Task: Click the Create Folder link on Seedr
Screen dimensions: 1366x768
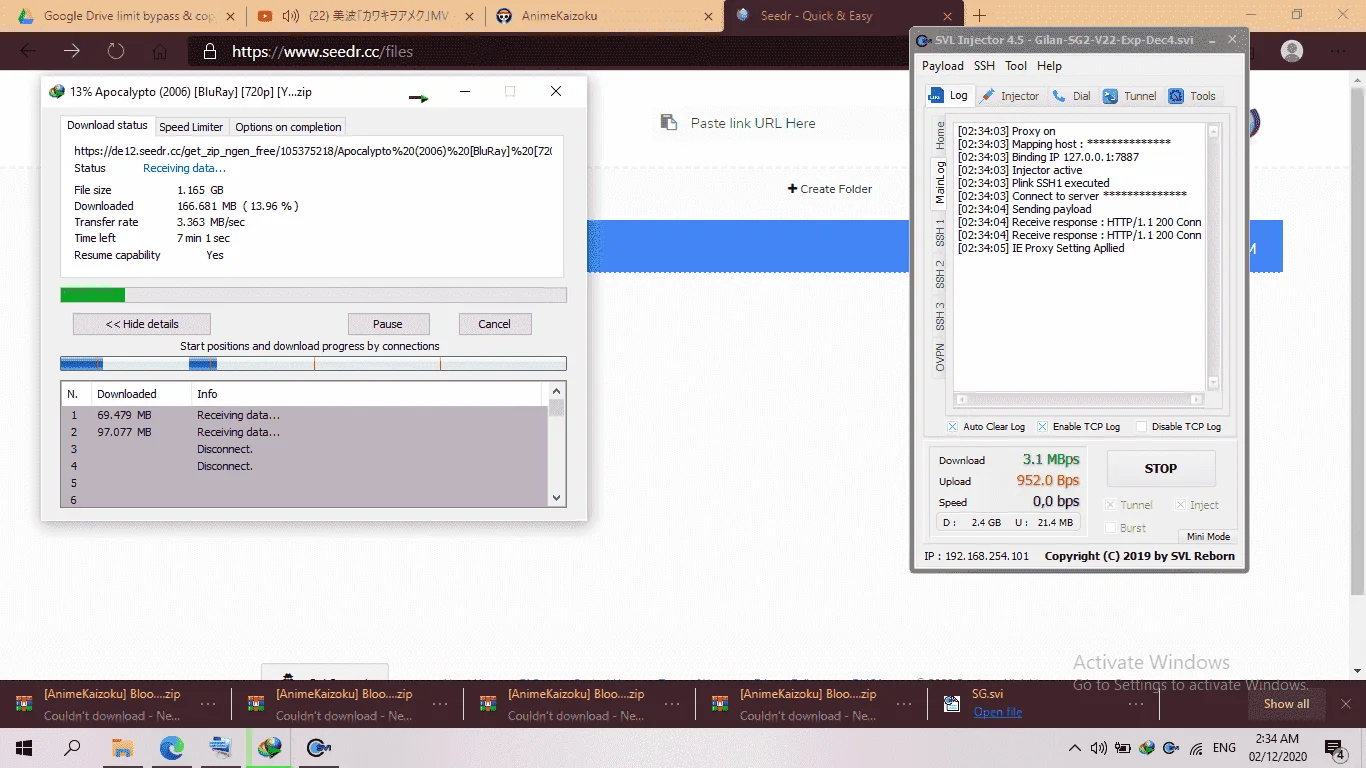Action: point(830,189)
